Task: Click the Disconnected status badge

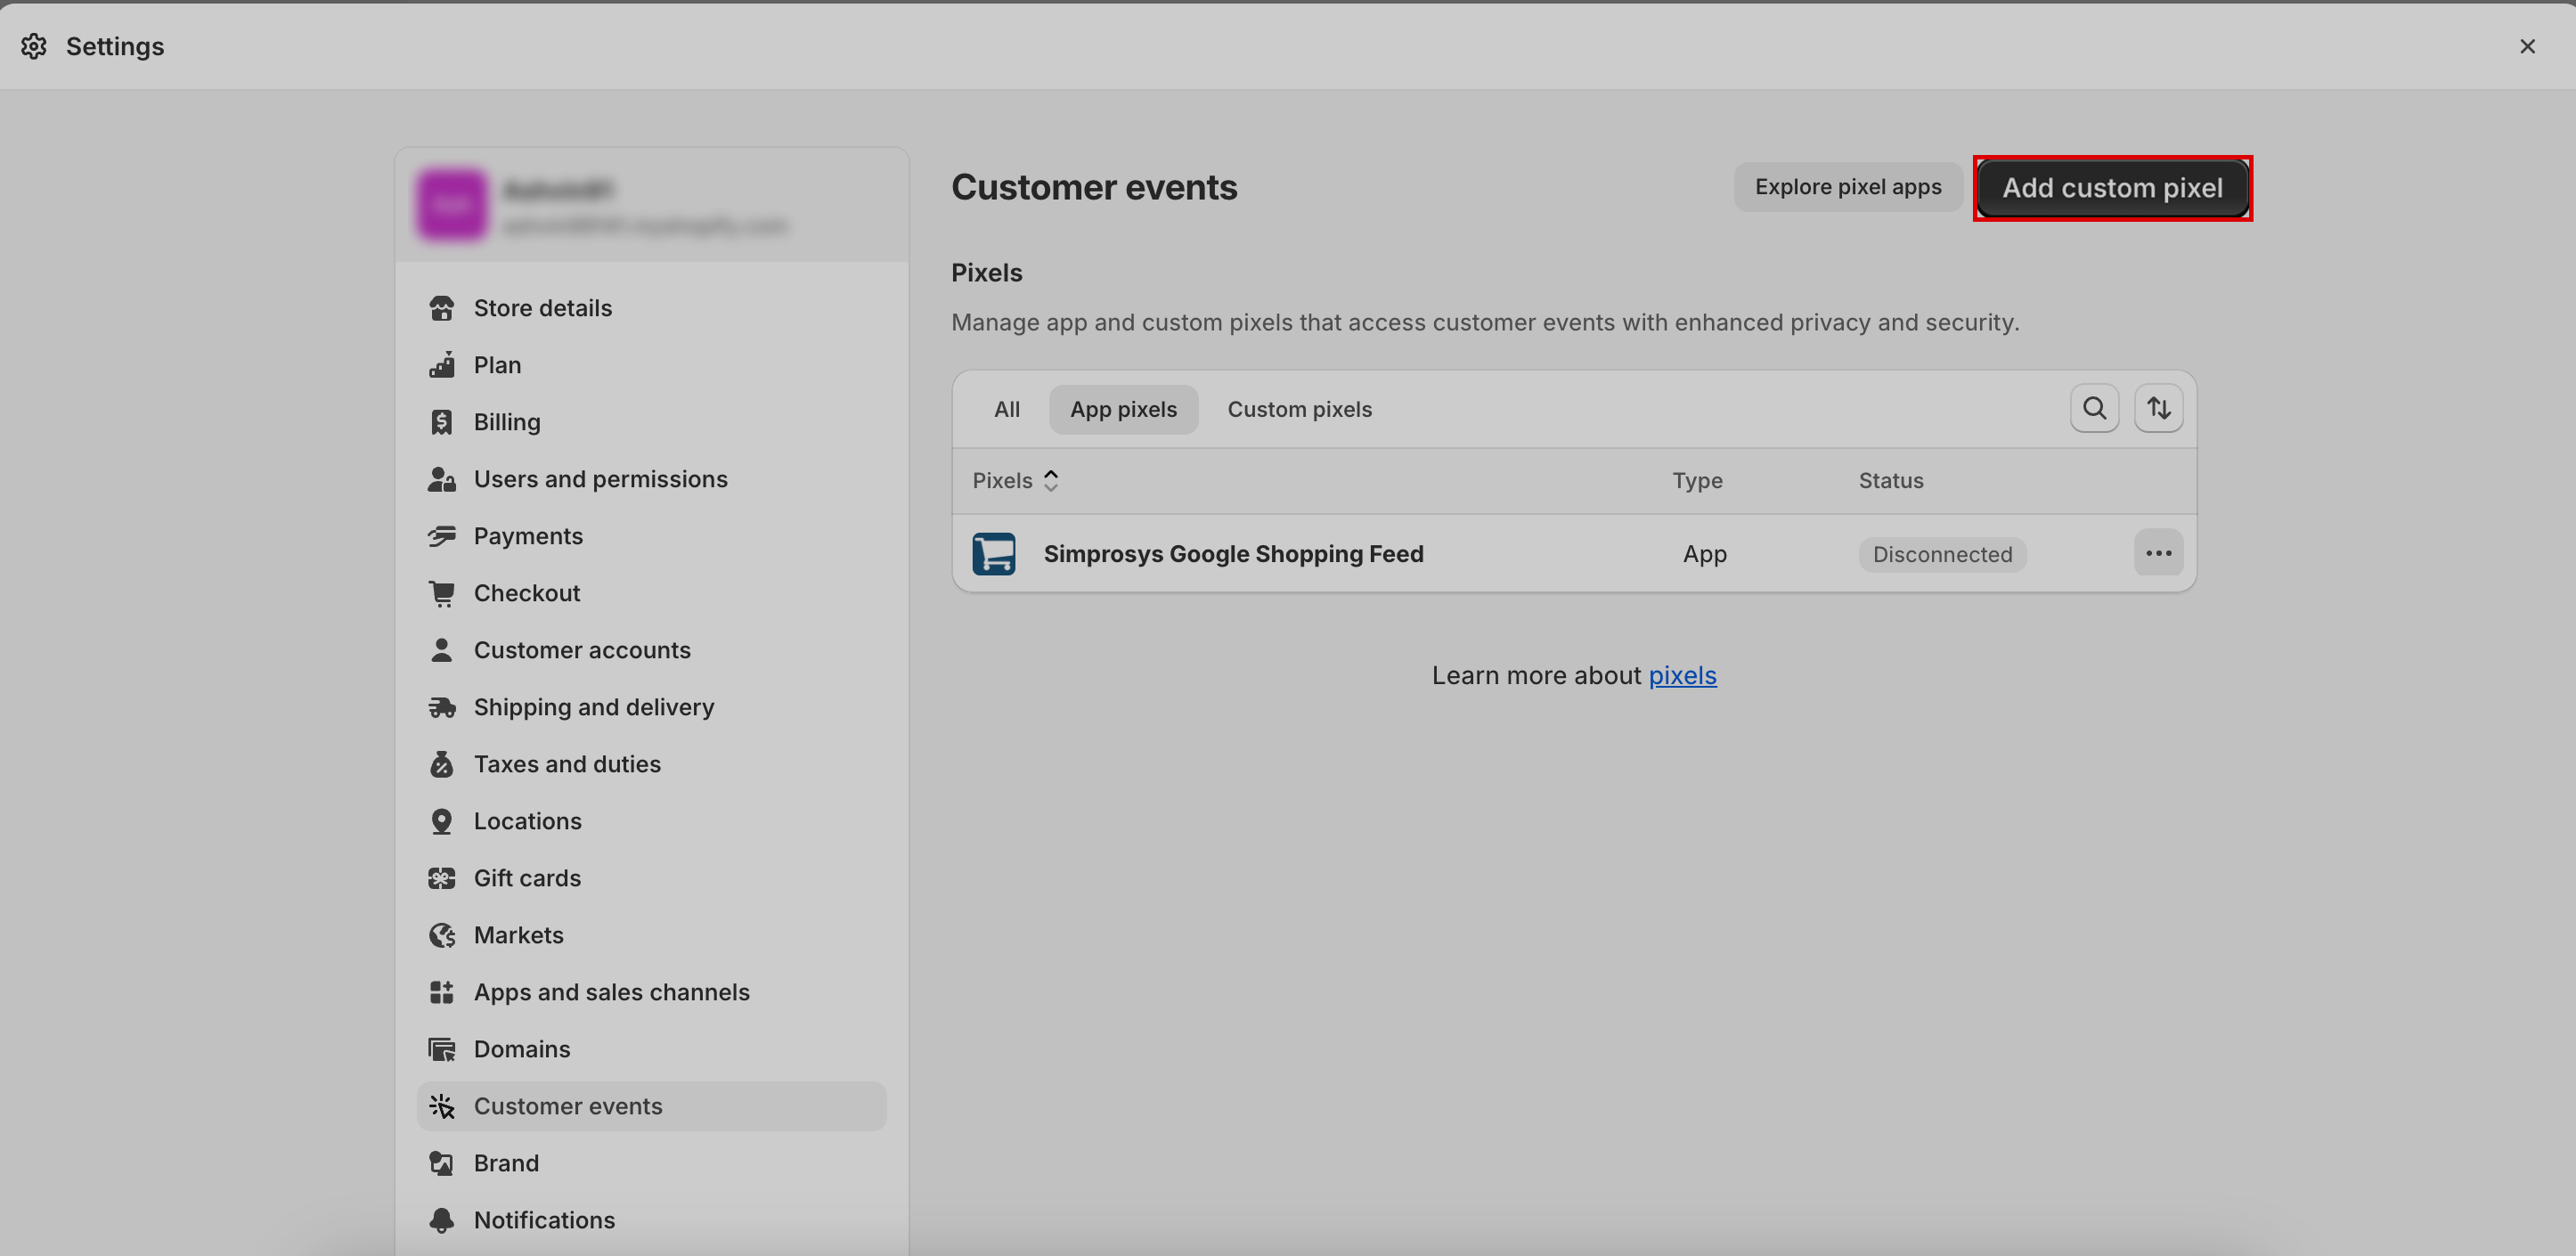Action: [x=1941, y=554]
